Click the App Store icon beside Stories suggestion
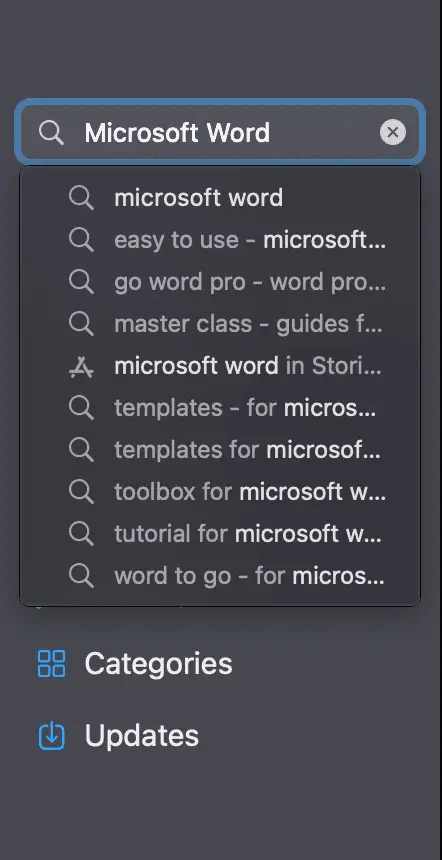 click(81, 366)
